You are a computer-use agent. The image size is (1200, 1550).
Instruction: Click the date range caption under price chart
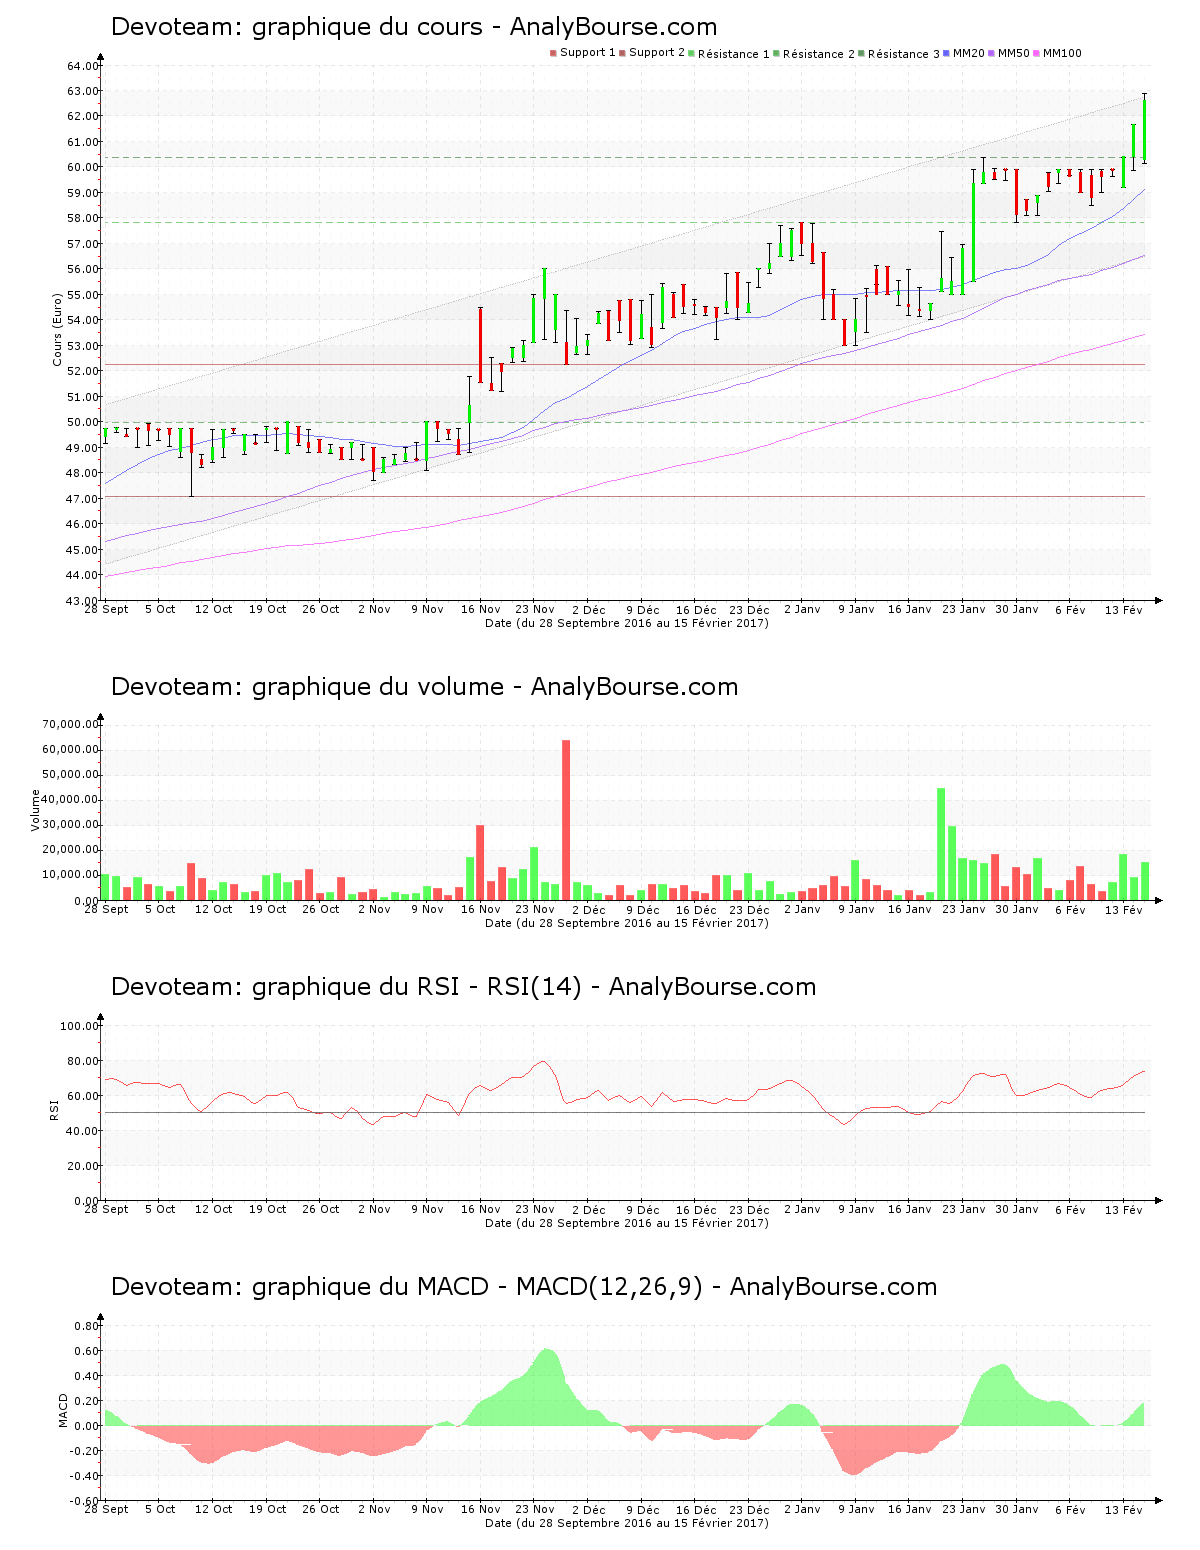click(x=627, y=623)
